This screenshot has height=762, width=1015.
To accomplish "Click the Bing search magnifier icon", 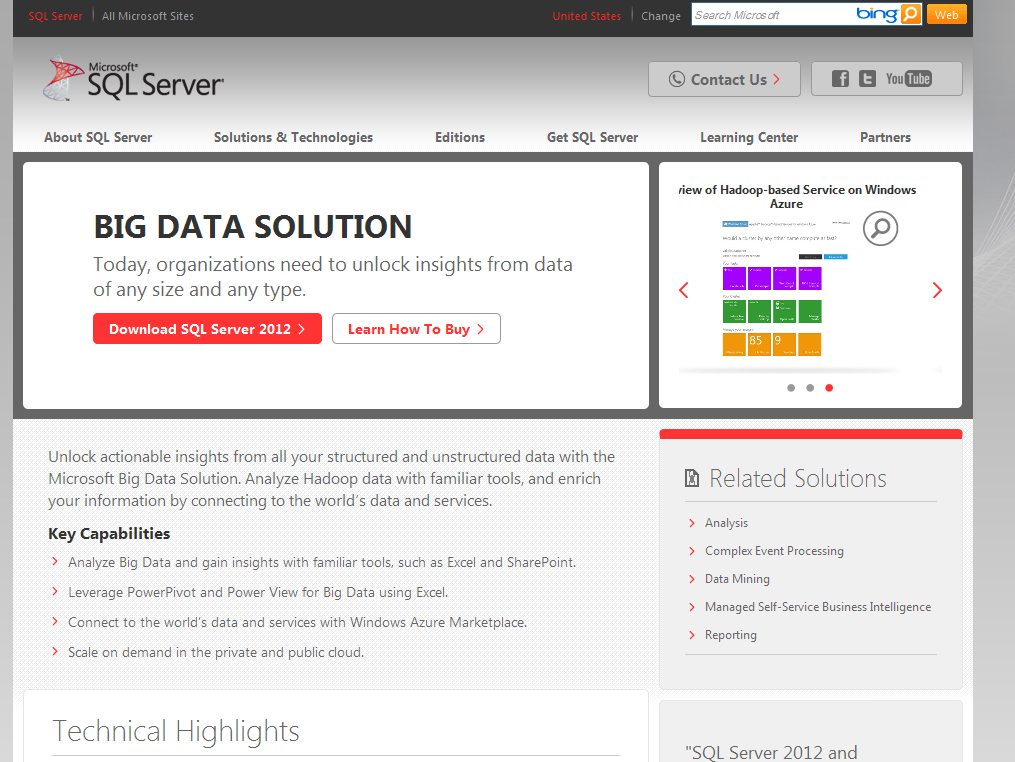I will point(911,14).
